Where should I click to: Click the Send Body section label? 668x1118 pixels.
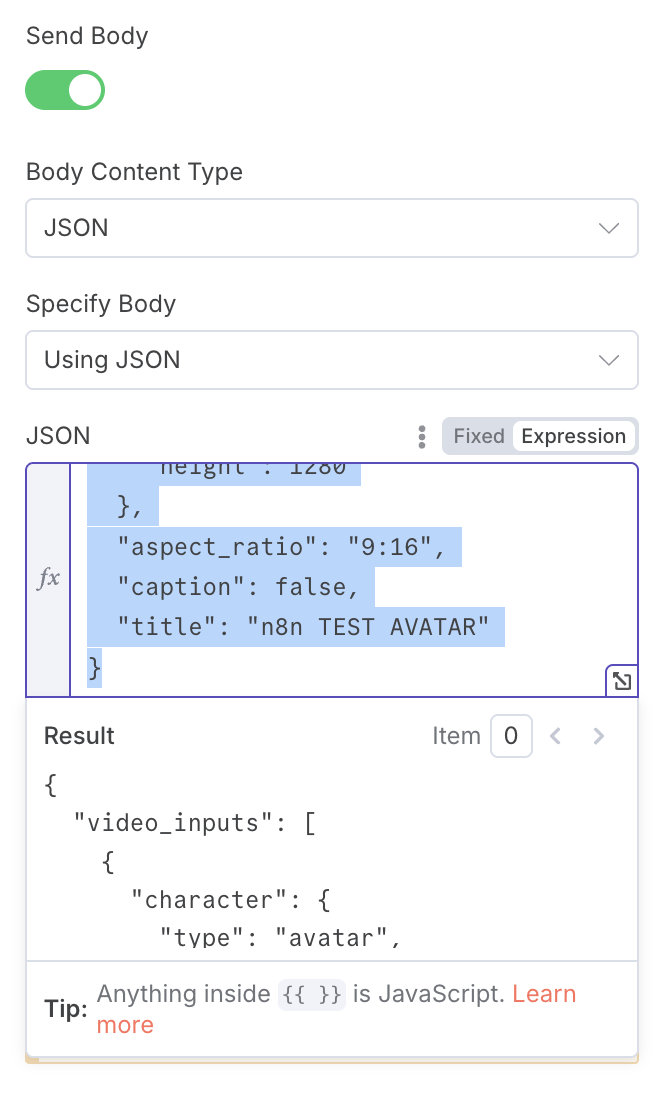(x=86, y=36)
